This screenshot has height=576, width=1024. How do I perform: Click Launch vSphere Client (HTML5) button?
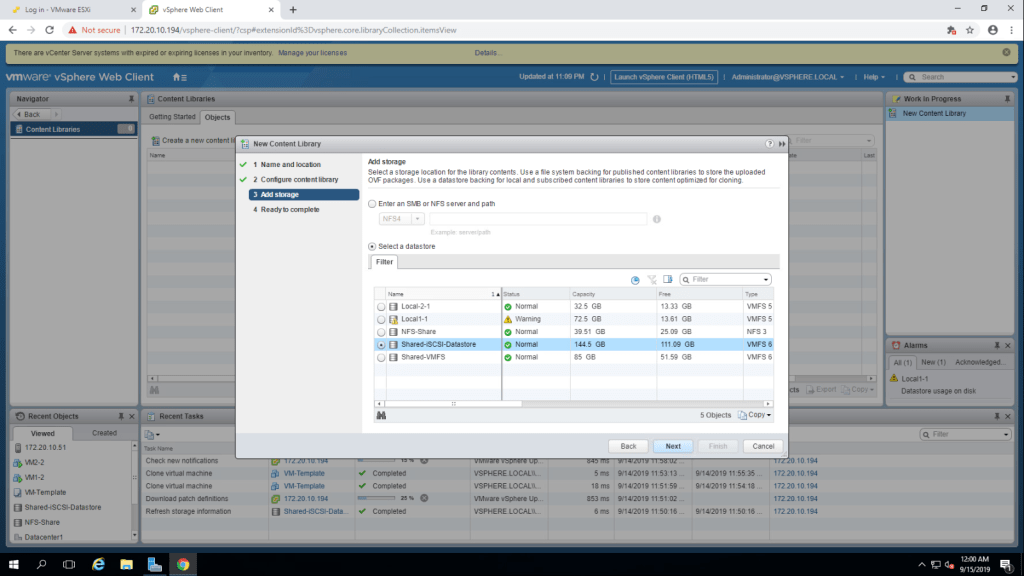[664, 77]
